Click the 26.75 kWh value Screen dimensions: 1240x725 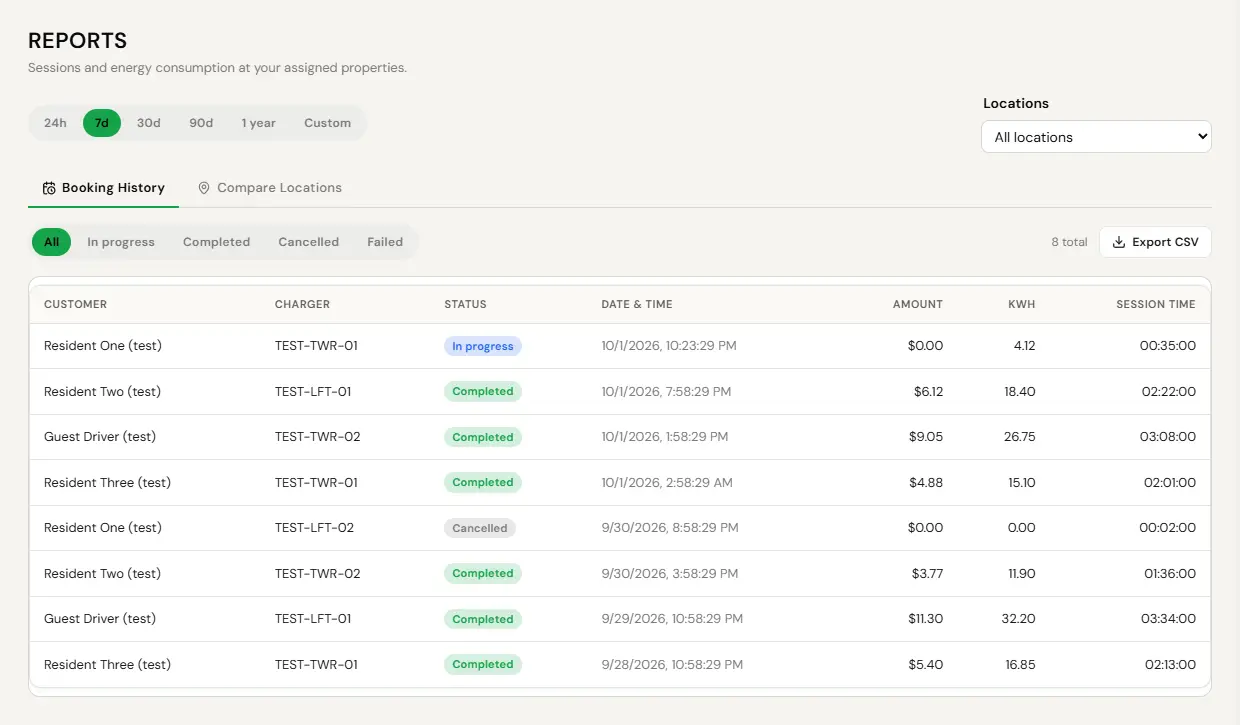tap(1020, 437)
